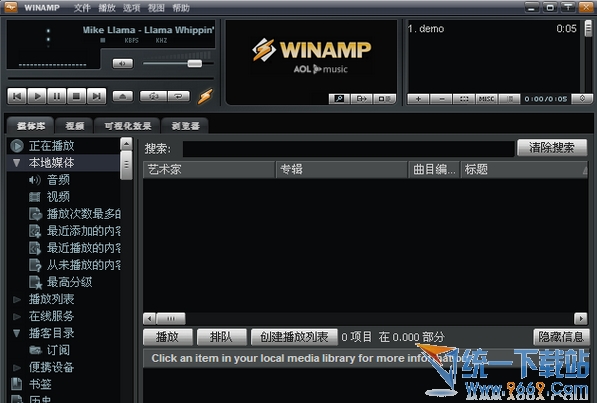The width and height of the screenshot is (597, 403).
Task: Switch to the 可视化效果 tab
Action: 128,126
